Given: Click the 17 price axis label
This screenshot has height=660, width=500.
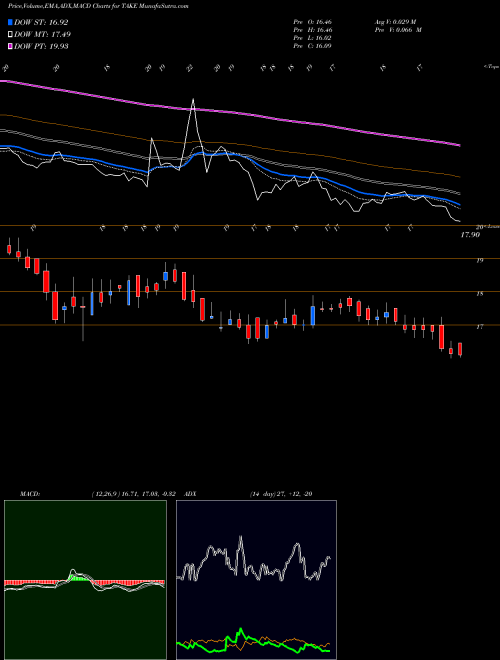Looking at the screenshot, I should click(479, 326).
